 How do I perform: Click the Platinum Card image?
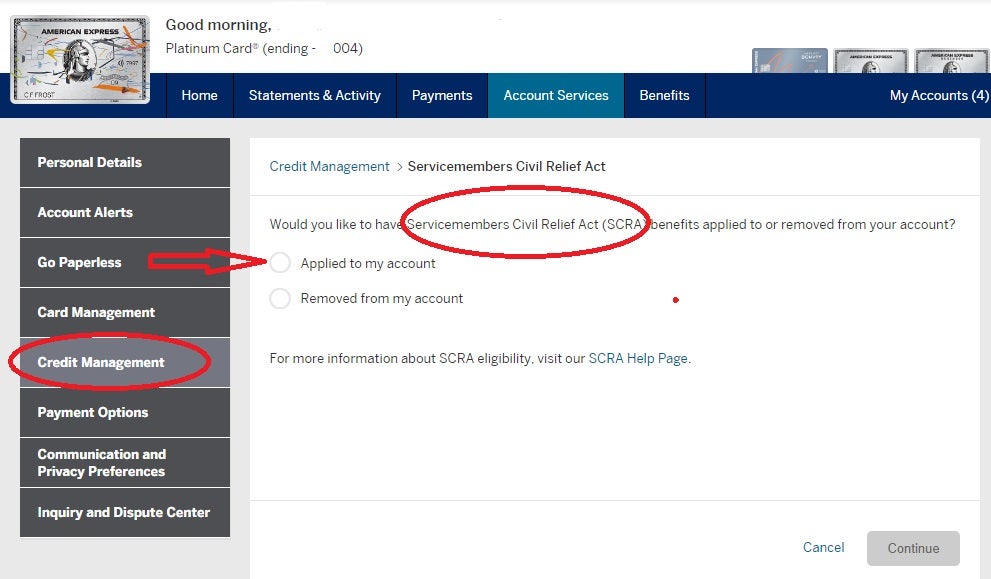pos(80,59)
